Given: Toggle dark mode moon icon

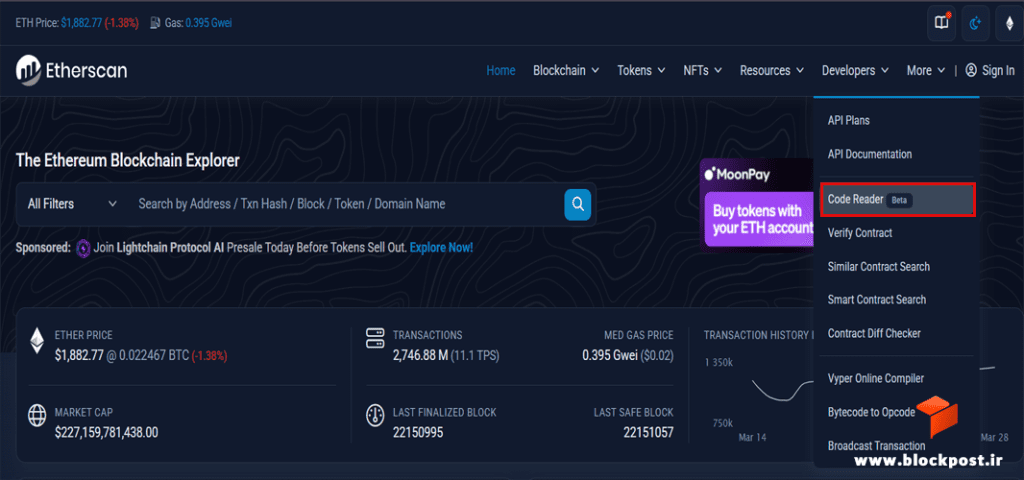Looking at the screenshot, I should point(976,24).
